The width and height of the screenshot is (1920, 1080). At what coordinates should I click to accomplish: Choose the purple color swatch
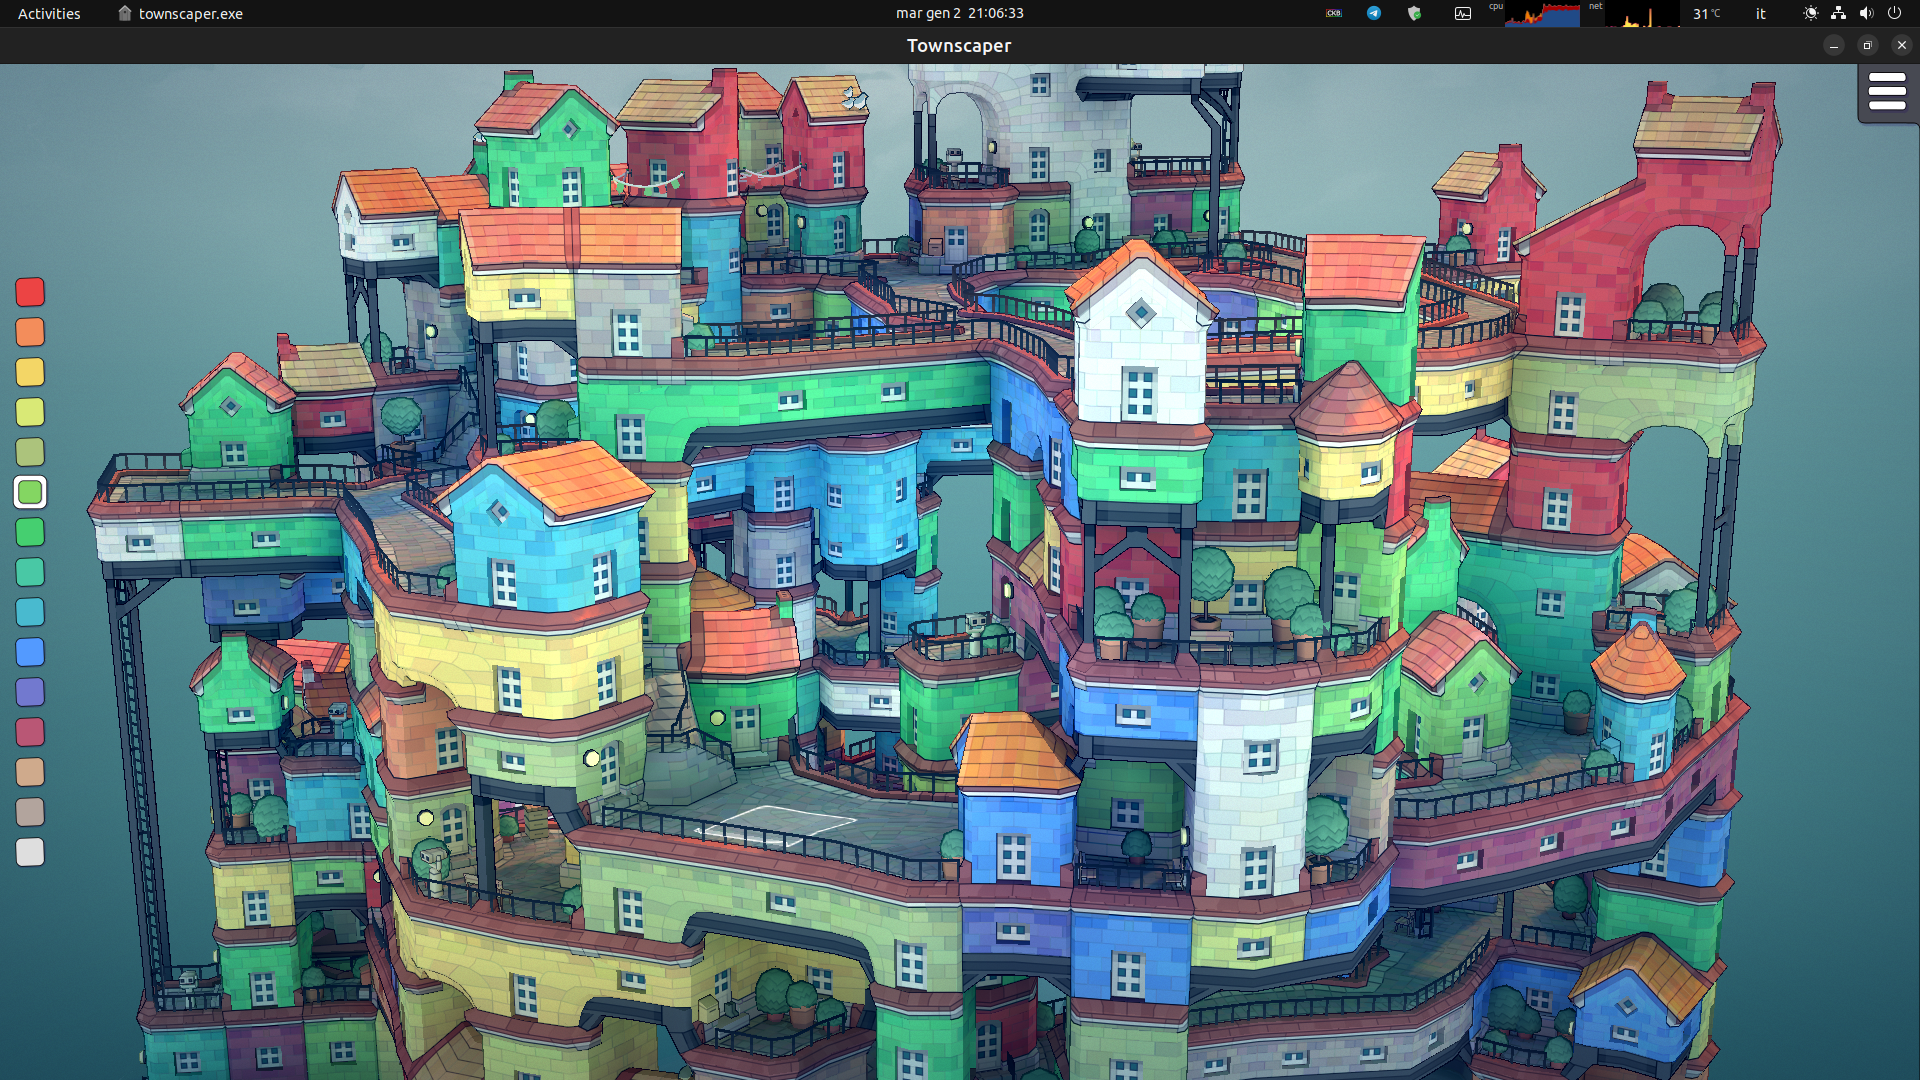pyautogui.click(x=30, y=692)
